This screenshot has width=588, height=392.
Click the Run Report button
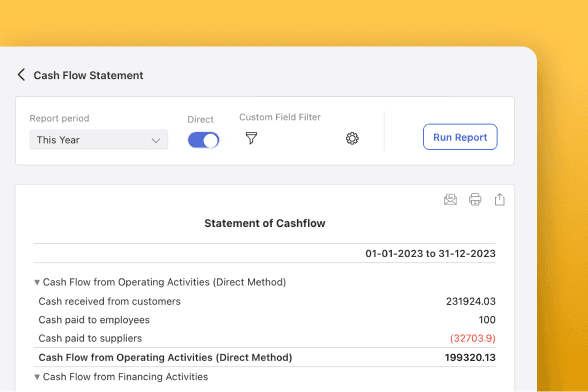[x=460, y=137]
